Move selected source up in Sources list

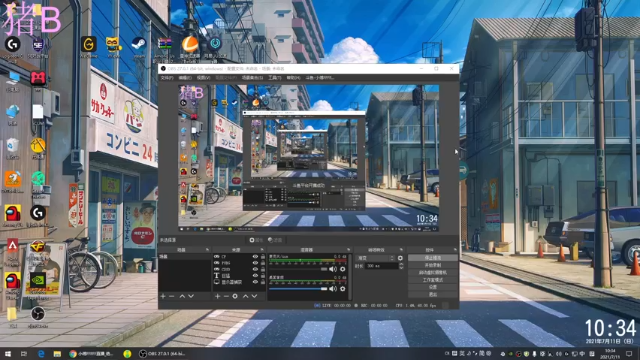tap(246, 296)
